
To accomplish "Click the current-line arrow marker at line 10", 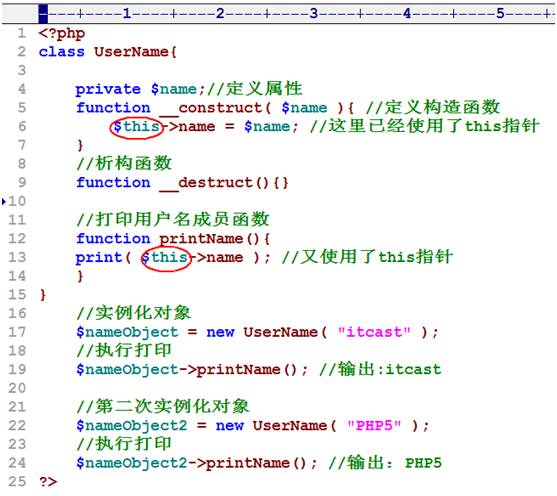I will [x=4, y=202].
